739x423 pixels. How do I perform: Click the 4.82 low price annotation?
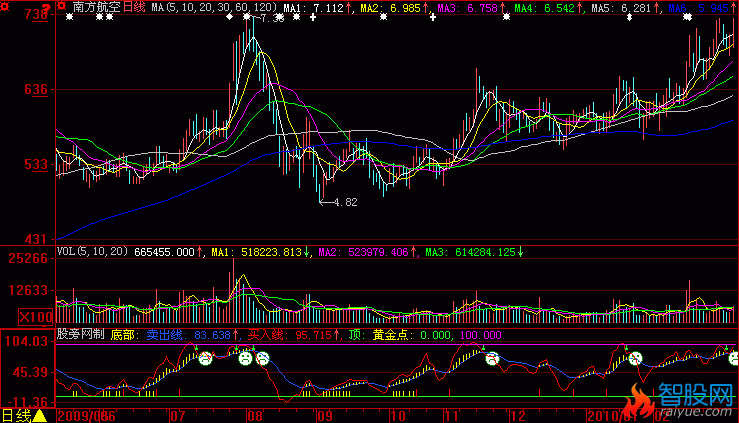(345, 203)
